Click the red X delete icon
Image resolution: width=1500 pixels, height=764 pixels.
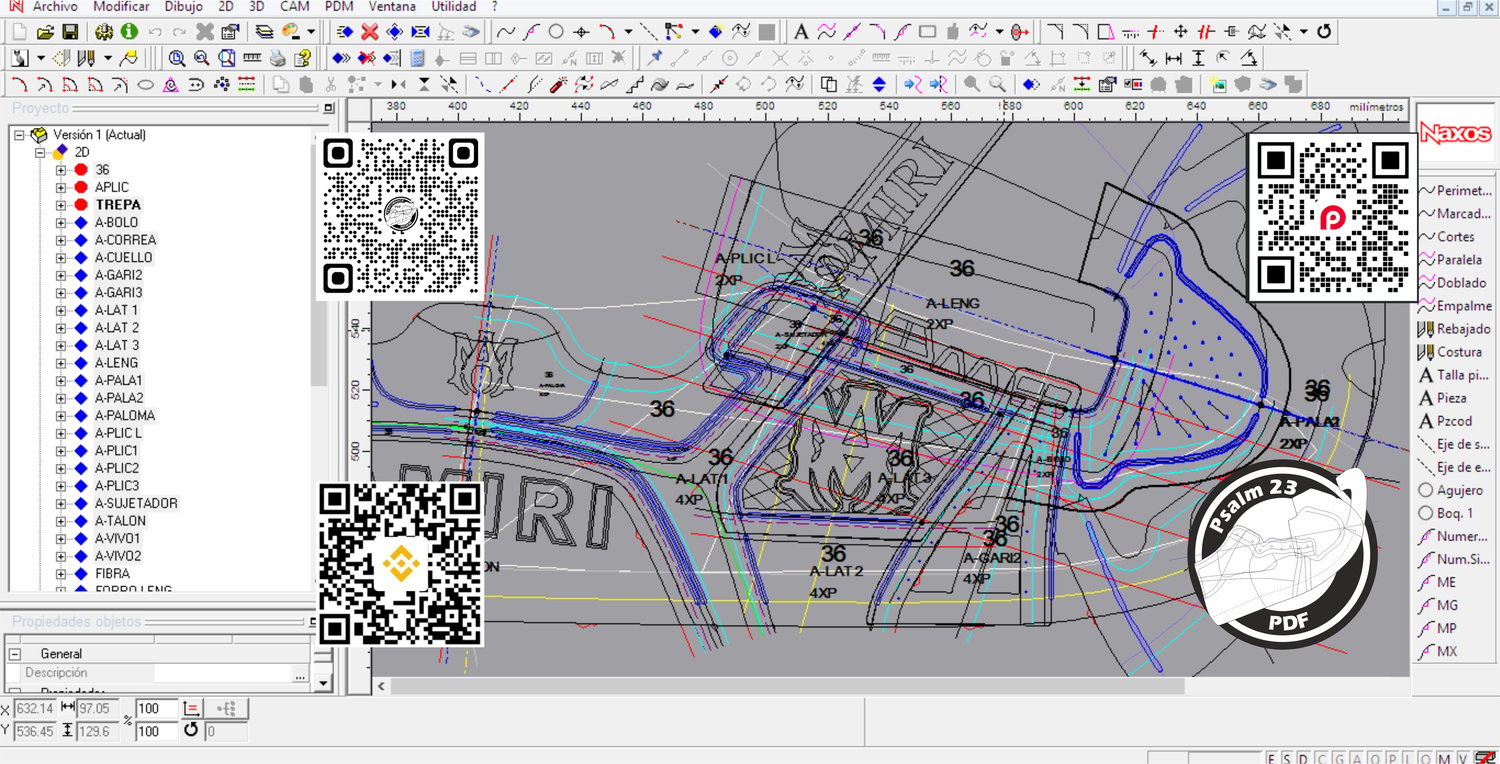[x=370, y=32]
